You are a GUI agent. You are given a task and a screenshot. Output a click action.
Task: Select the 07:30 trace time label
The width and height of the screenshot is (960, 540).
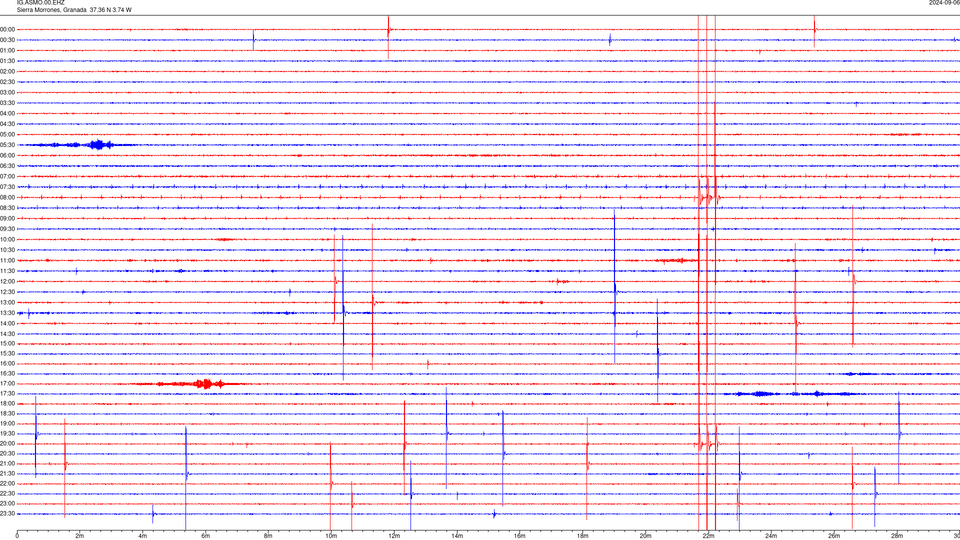tap(8, 187)
